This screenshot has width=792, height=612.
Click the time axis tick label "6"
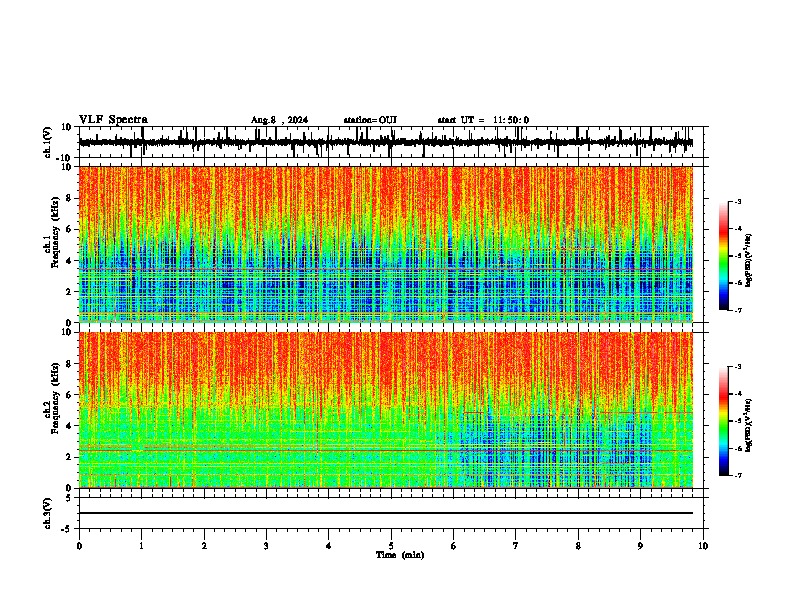pos(453,546)
